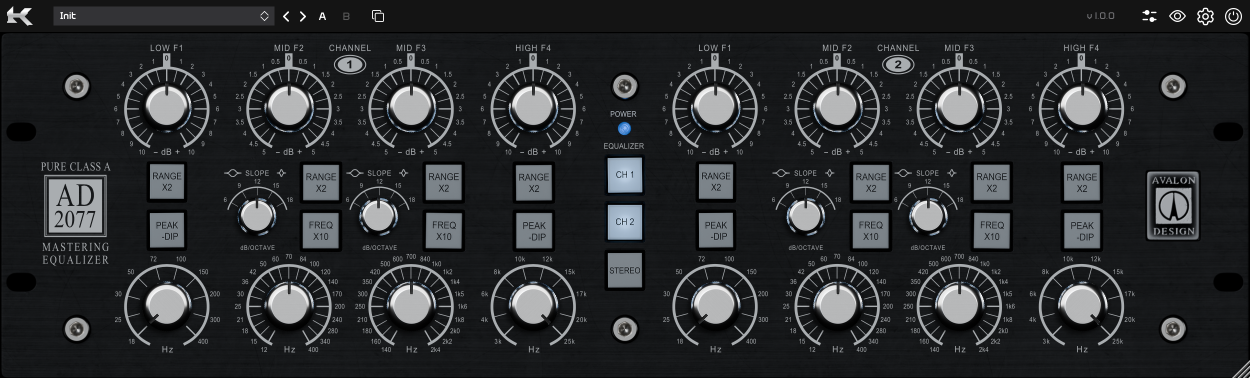1250x378 pixels.
Task: Click the copy A/B state icon
Action: pos(378,16)
